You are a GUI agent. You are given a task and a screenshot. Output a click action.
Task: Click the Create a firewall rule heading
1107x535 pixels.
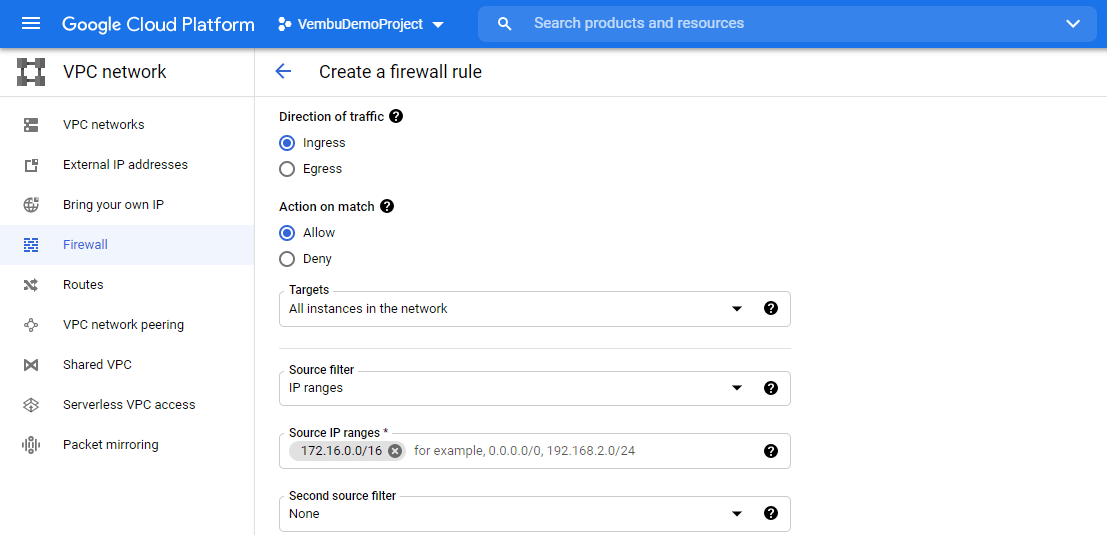pyautogui.click(x=400, y=71)
